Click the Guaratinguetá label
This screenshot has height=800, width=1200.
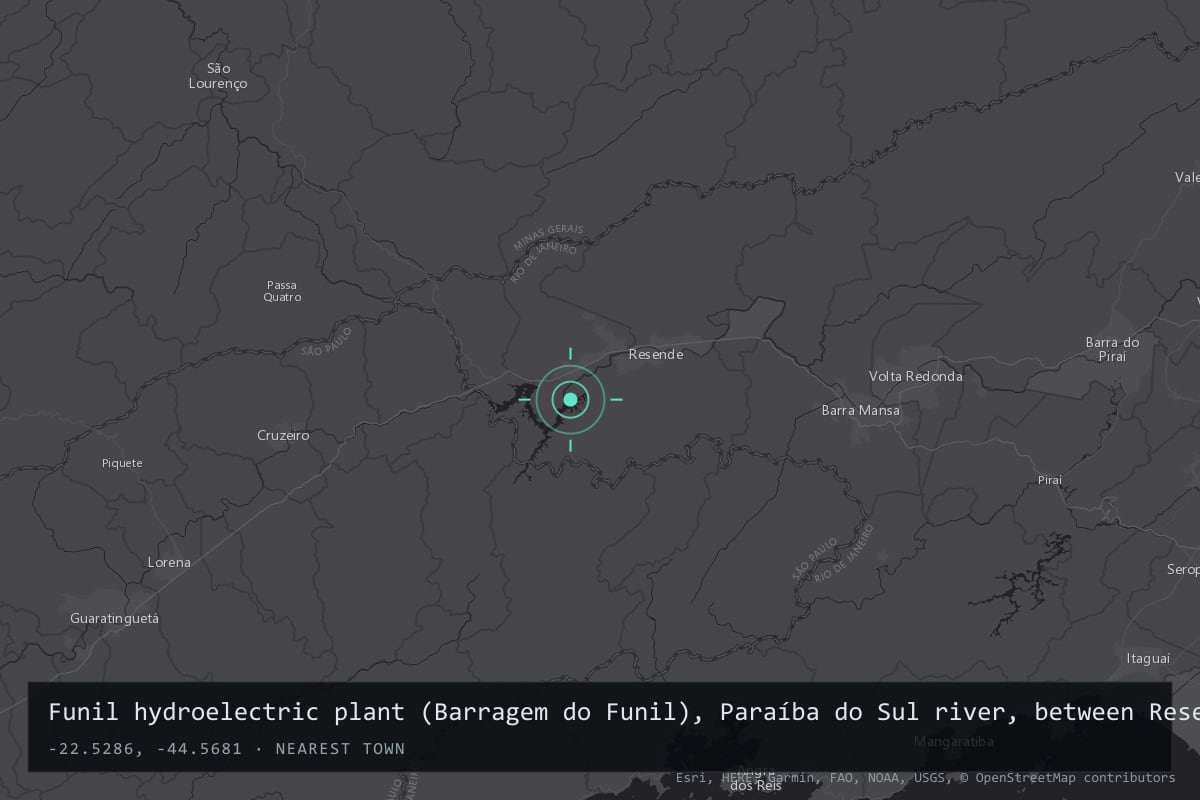click(x=114, y=618)
